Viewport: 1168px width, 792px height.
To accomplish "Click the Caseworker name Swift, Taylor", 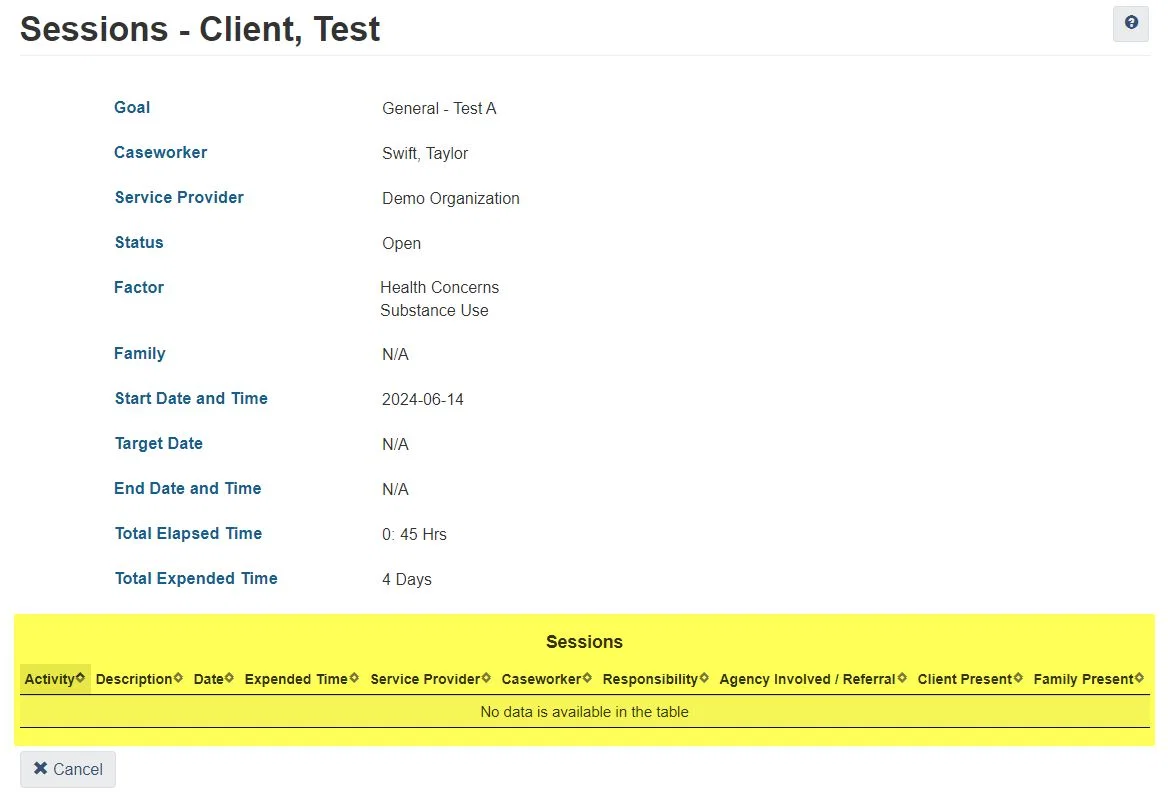I will pos(425,153).
